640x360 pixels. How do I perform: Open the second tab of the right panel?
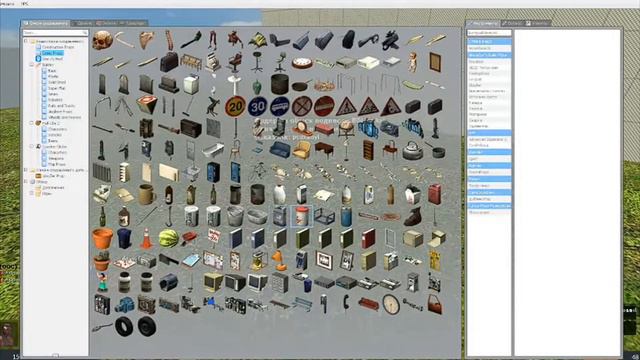(x=512, y=23)
